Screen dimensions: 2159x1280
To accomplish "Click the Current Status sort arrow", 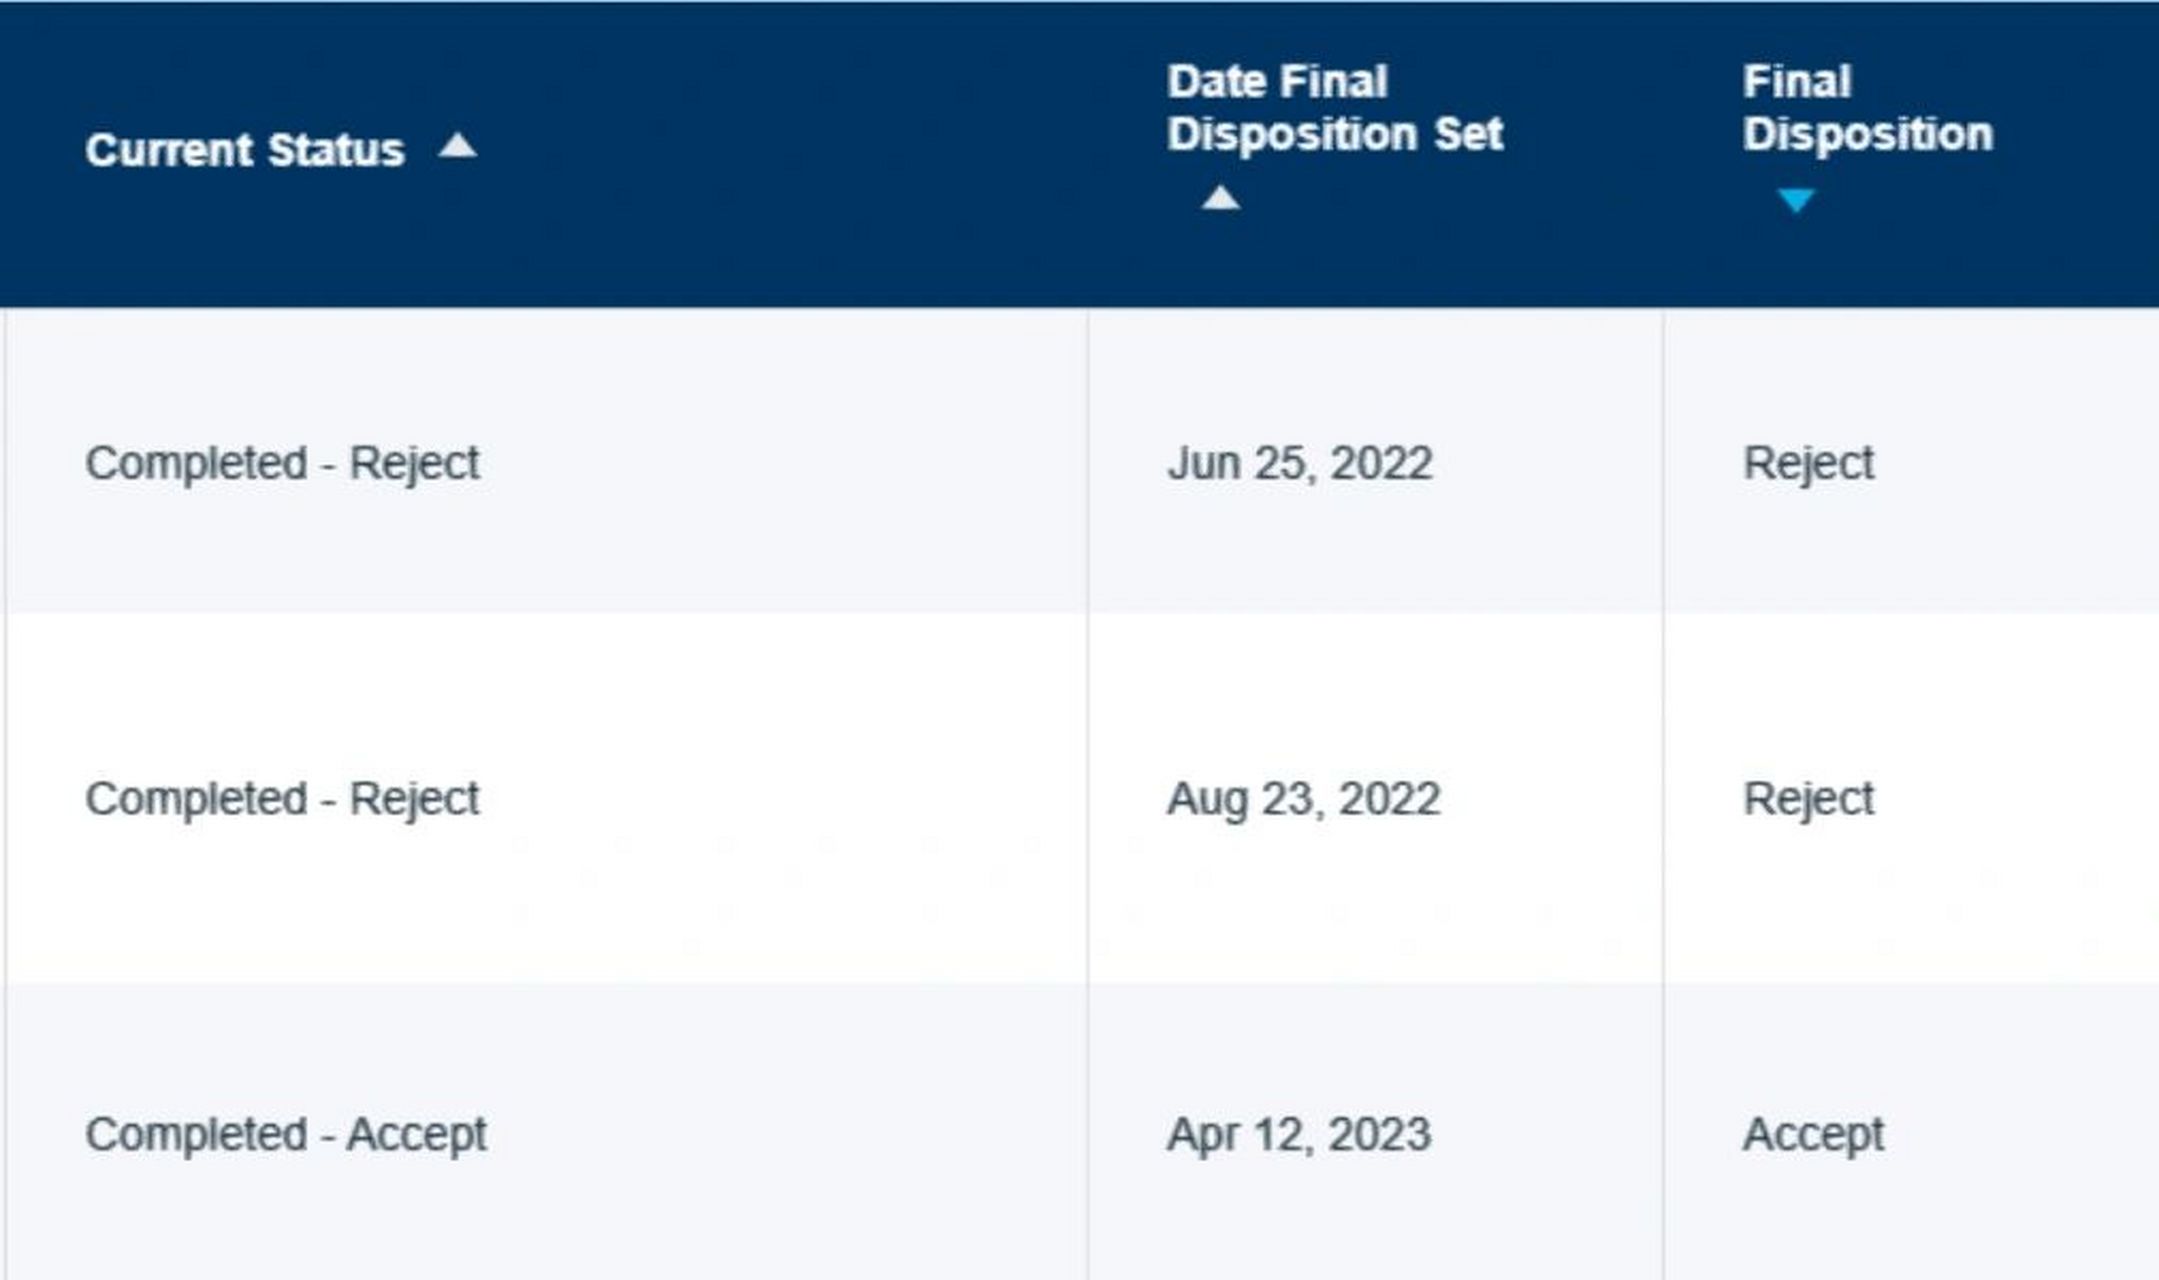I will coord(458,147).
